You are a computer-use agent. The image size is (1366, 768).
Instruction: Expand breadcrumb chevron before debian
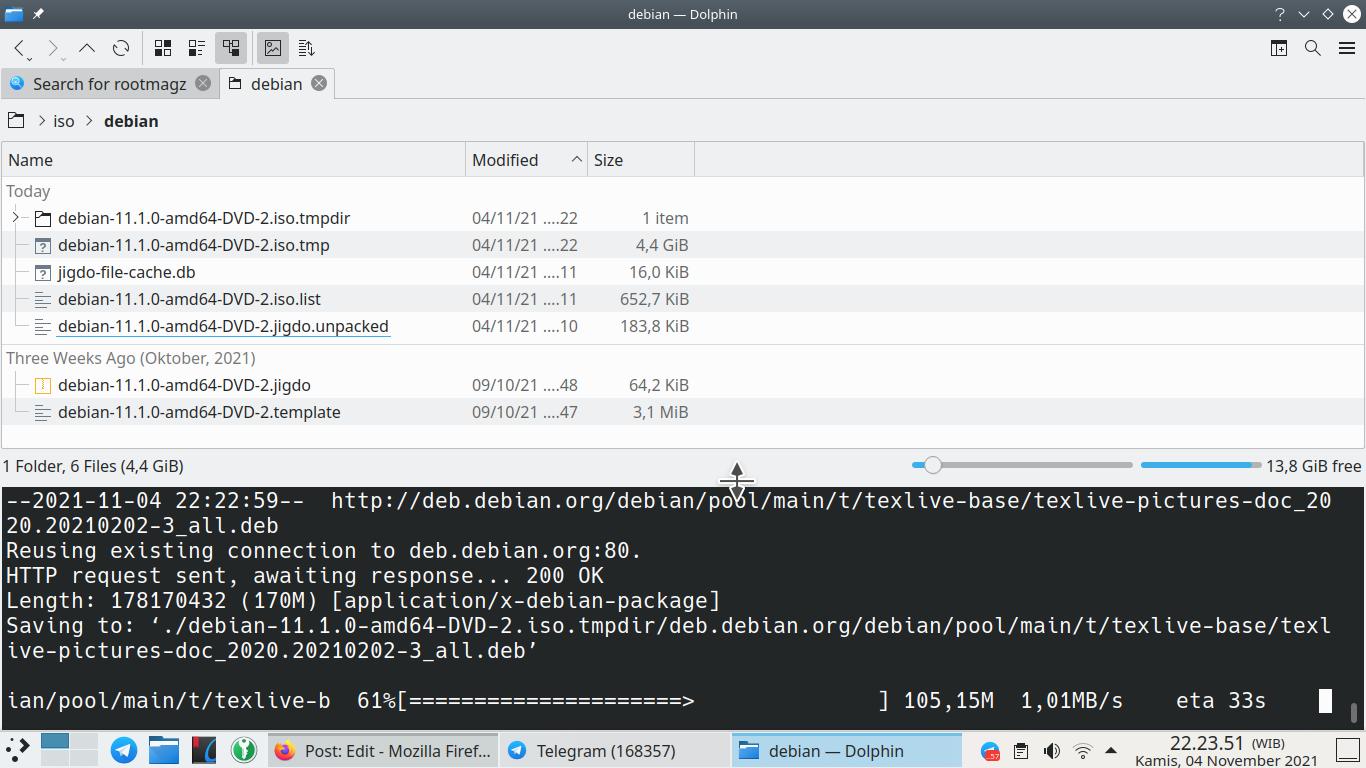point(89,121)
